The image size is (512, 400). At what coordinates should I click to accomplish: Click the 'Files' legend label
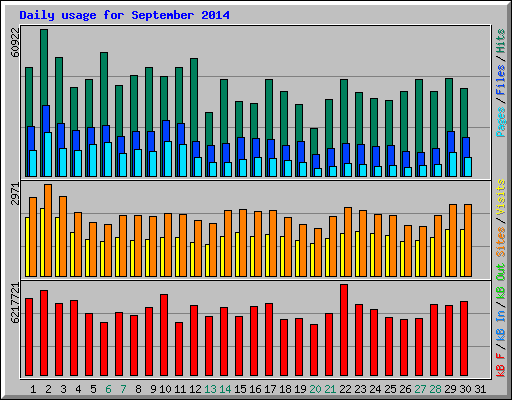(501, 80)
